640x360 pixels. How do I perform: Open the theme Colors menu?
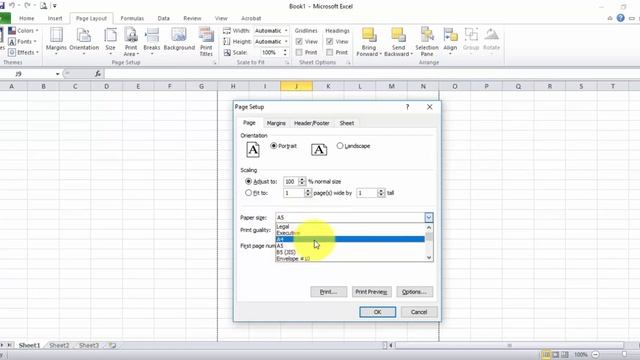click(23, 31)
